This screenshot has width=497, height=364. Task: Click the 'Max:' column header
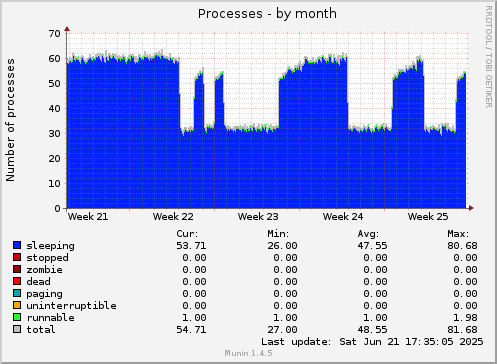tap(458, 234)
